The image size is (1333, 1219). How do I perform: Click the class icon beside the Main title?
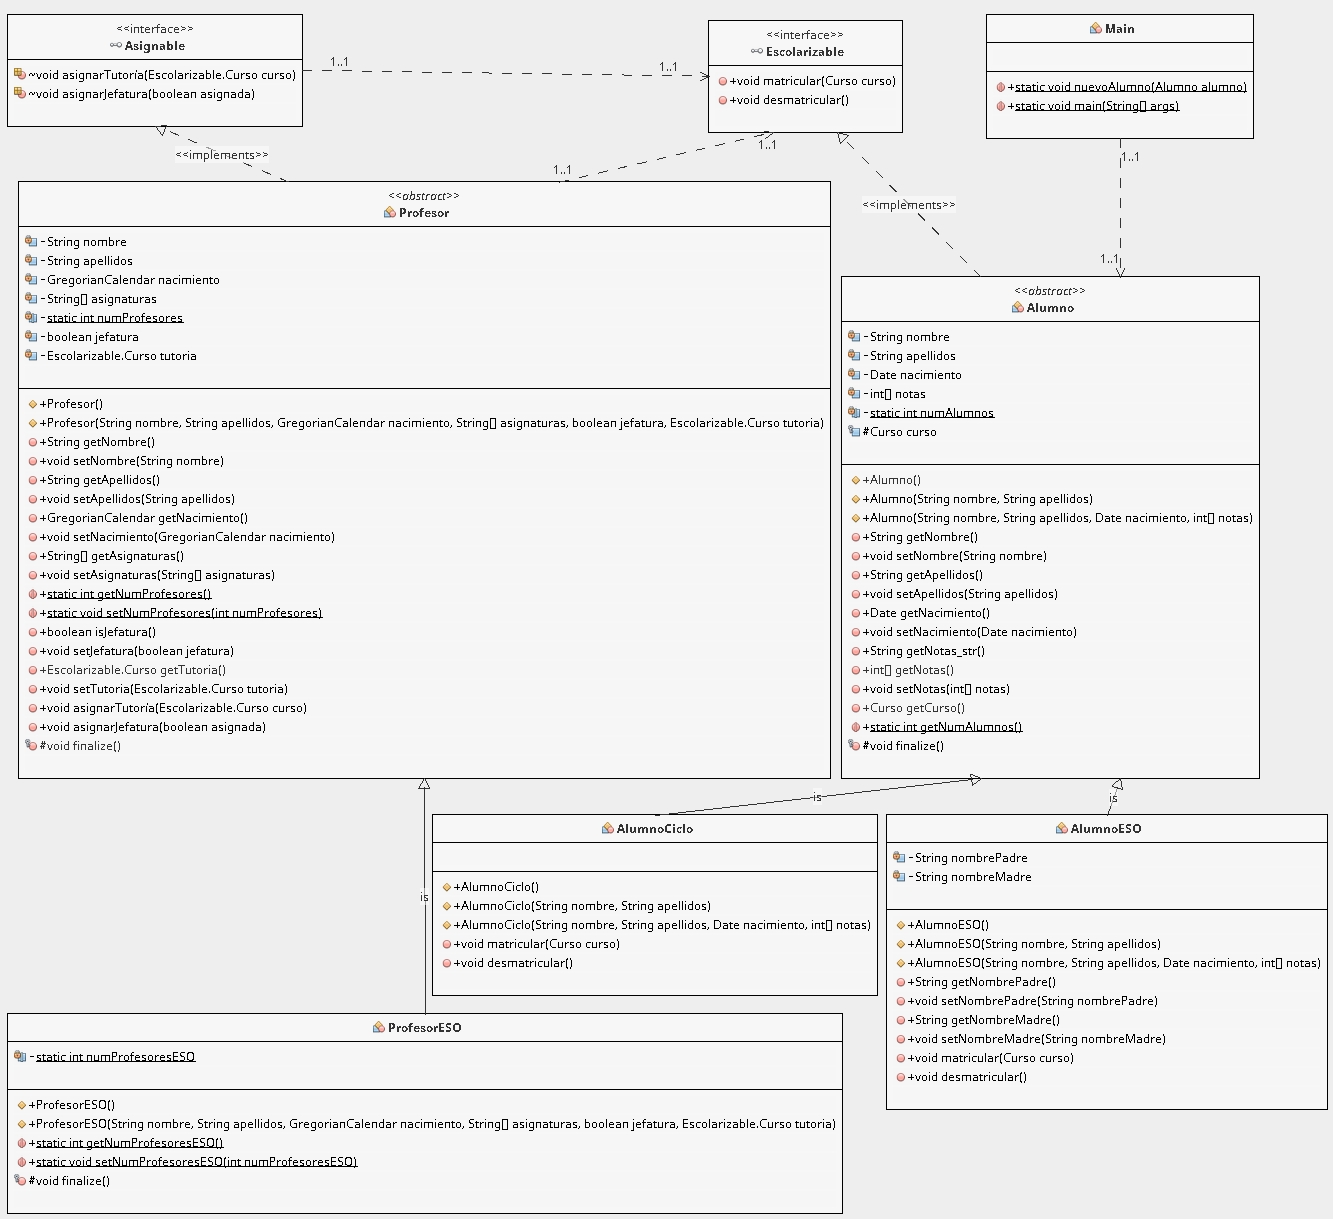pos(1096,29)
